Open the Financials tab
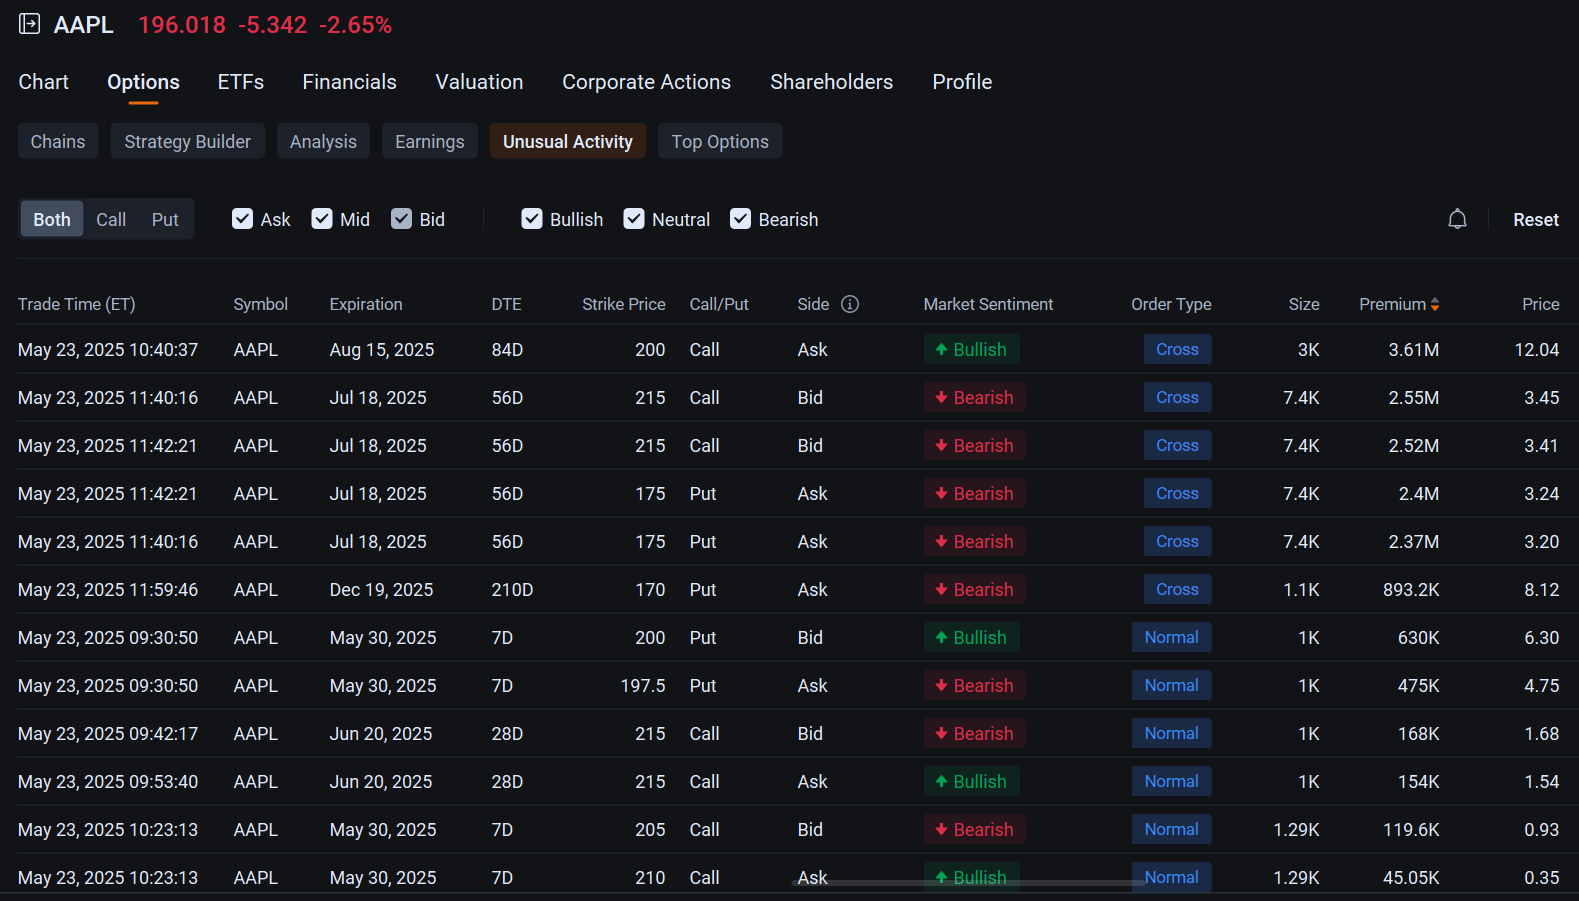Screen dimensions: 1579x901 coord(349,82)
